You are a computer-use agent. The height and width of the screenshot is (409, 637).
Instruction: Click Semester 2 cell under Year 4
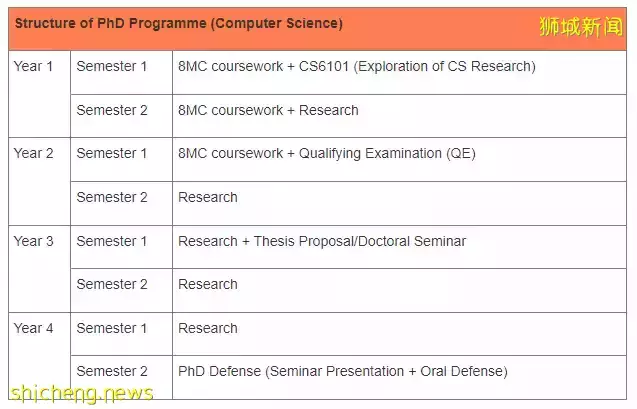[112, 371]
